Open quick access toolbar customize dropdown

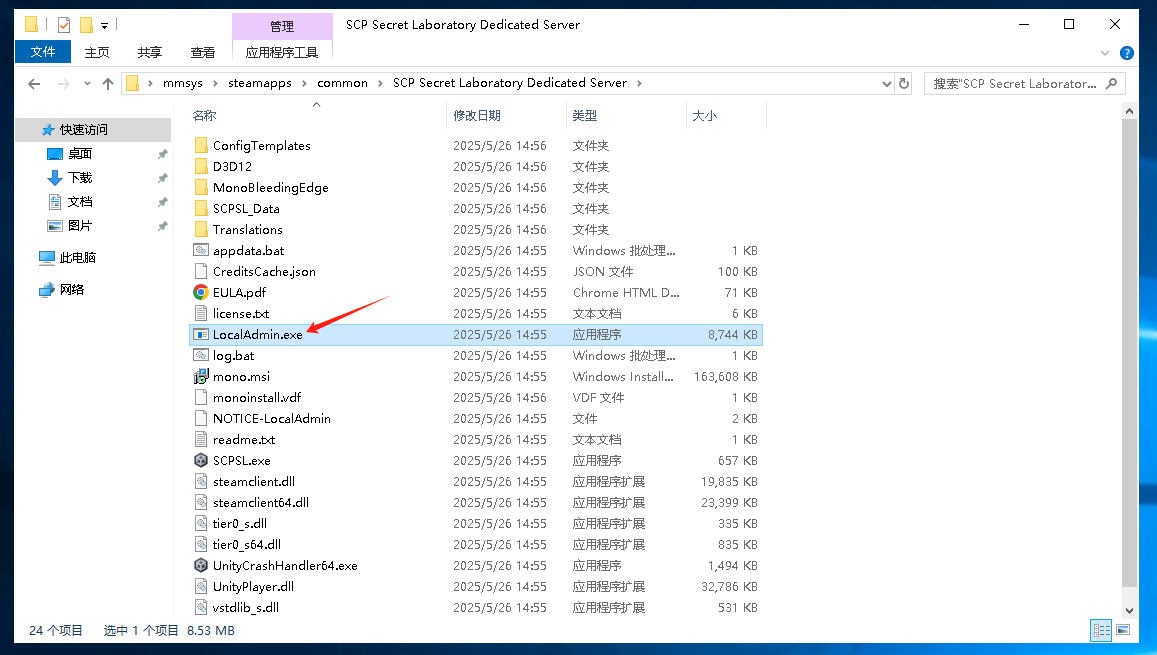(105, 26)
